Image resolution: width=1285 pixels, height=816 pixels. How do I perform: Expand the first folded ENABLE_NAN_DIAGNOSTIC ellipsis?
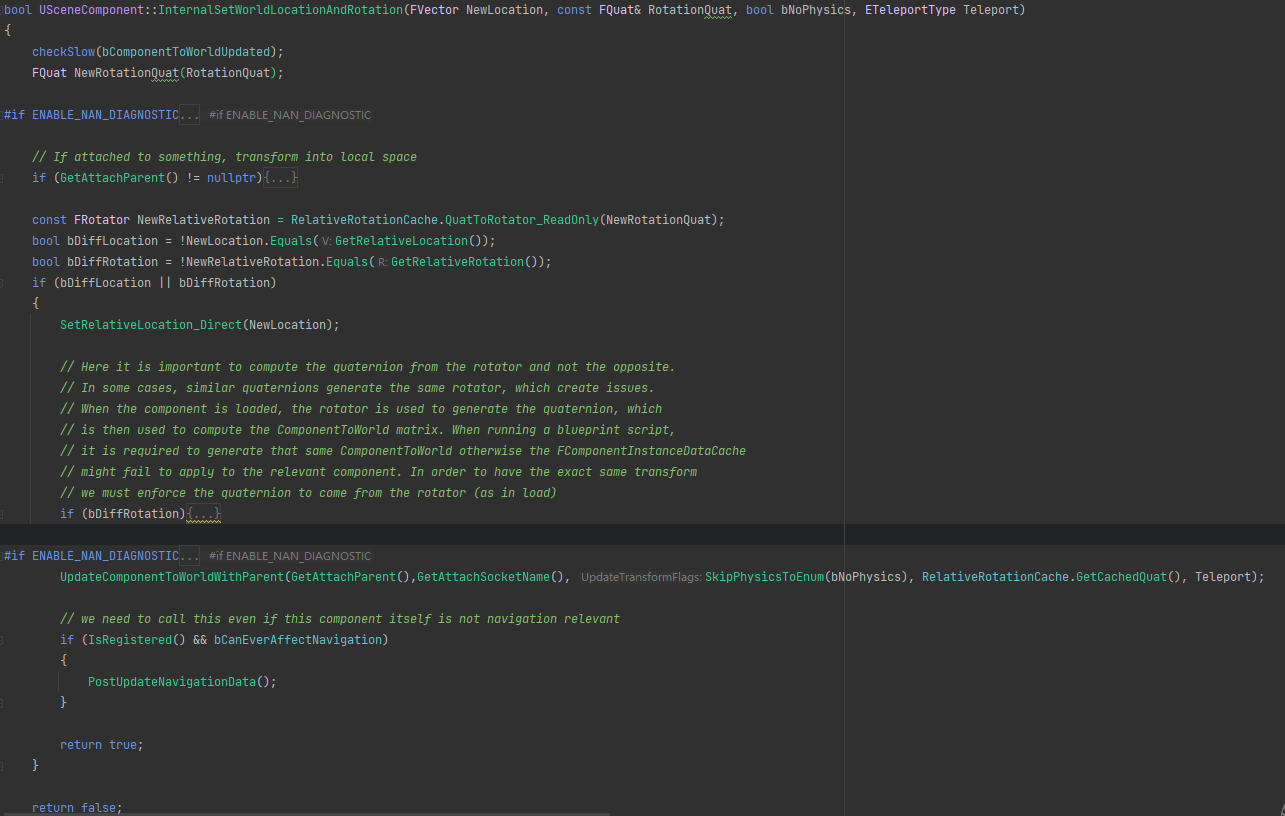189,115
